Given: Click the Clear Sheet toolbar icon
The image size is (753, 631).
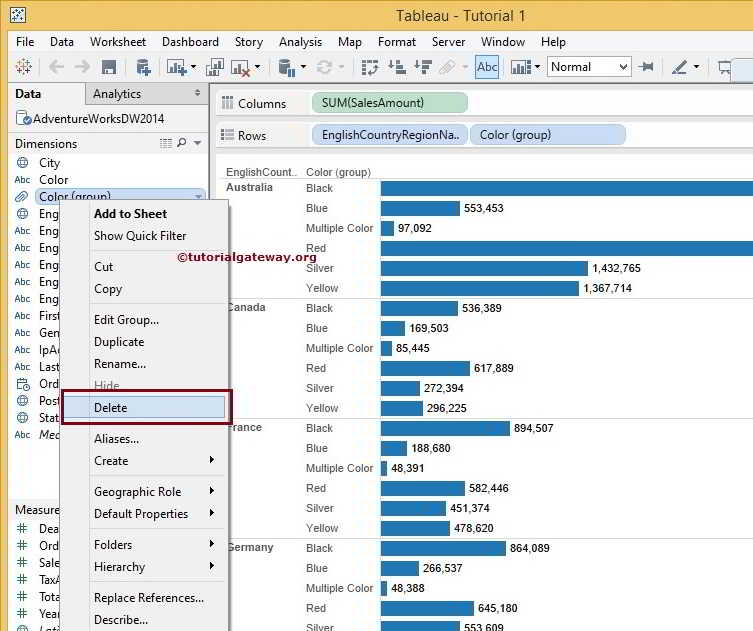Looking at the screenshot, I should 241,67.
